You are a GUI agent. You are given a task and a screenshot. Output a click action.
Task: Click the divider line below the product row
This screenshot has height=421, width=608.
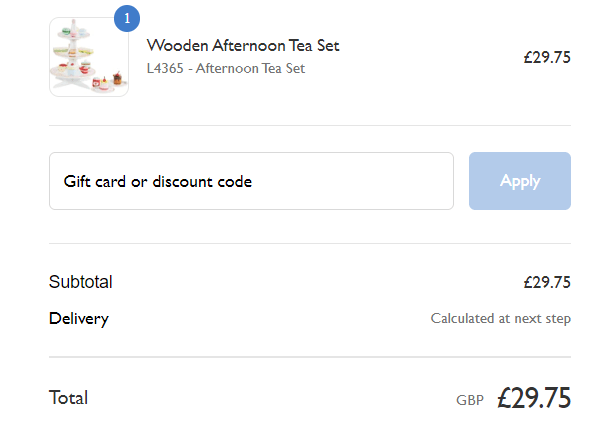[310, 125]
